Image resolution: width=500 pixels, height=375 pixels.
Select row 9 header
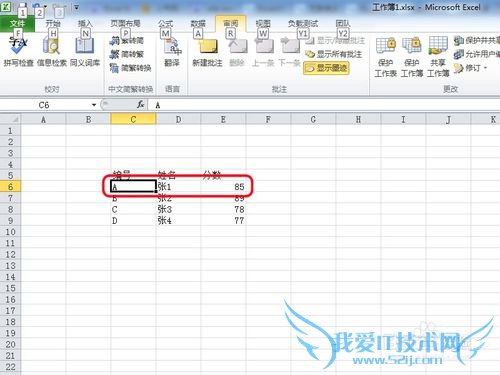click(10, 221)
